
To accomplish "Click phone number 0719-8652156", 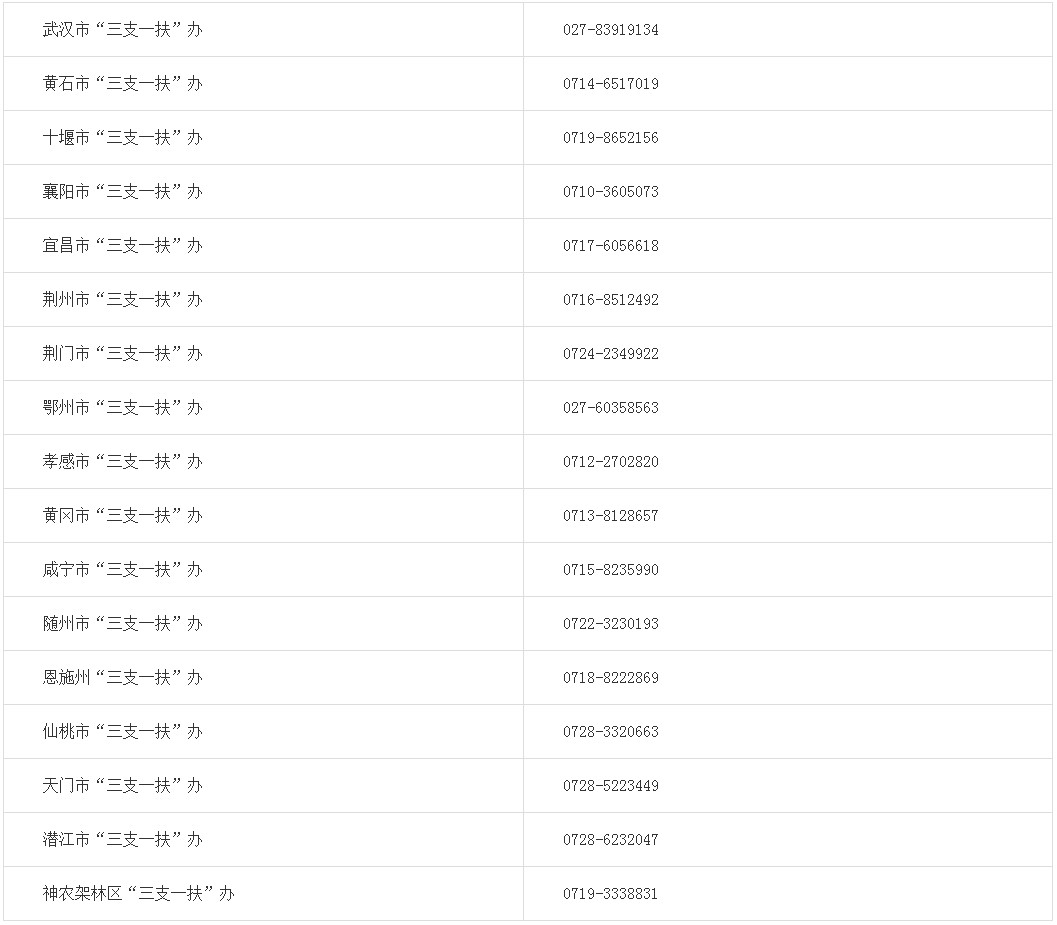I will point(611,138).
